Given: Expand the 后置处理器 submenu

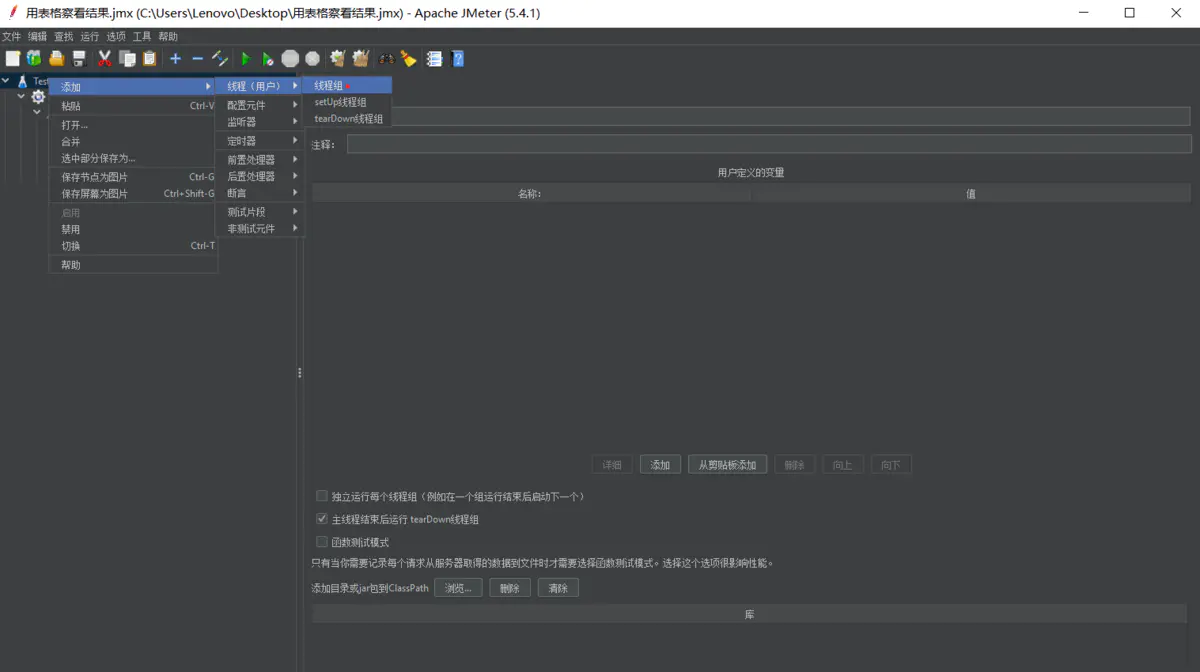Looking at the screenshot, I should (x=260, y=176).
